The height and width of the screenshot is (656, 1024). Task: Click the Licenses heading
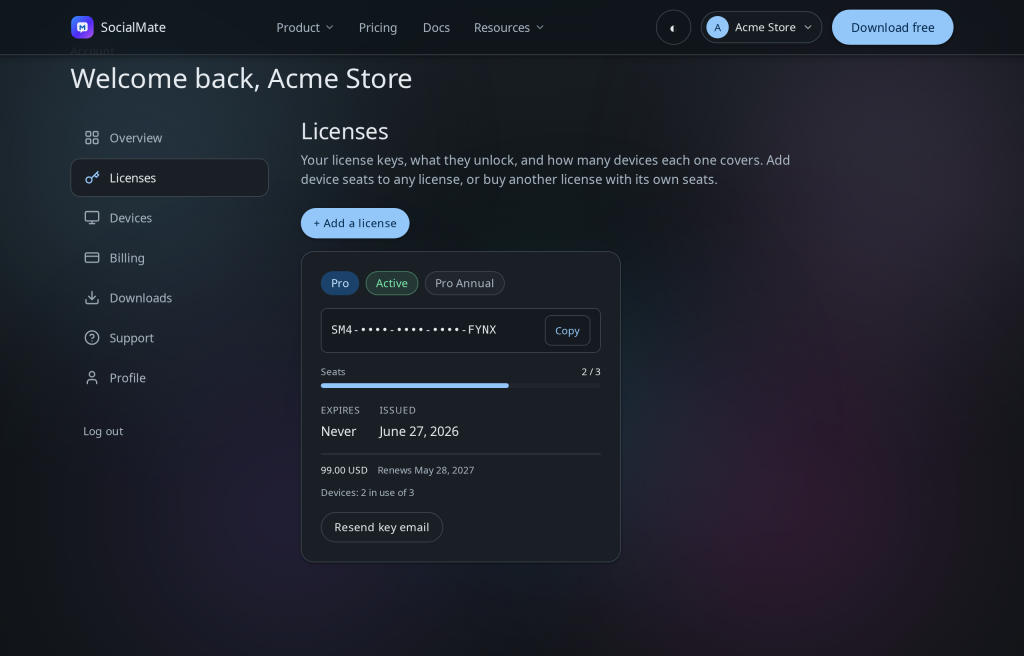(x=344, y=131)
